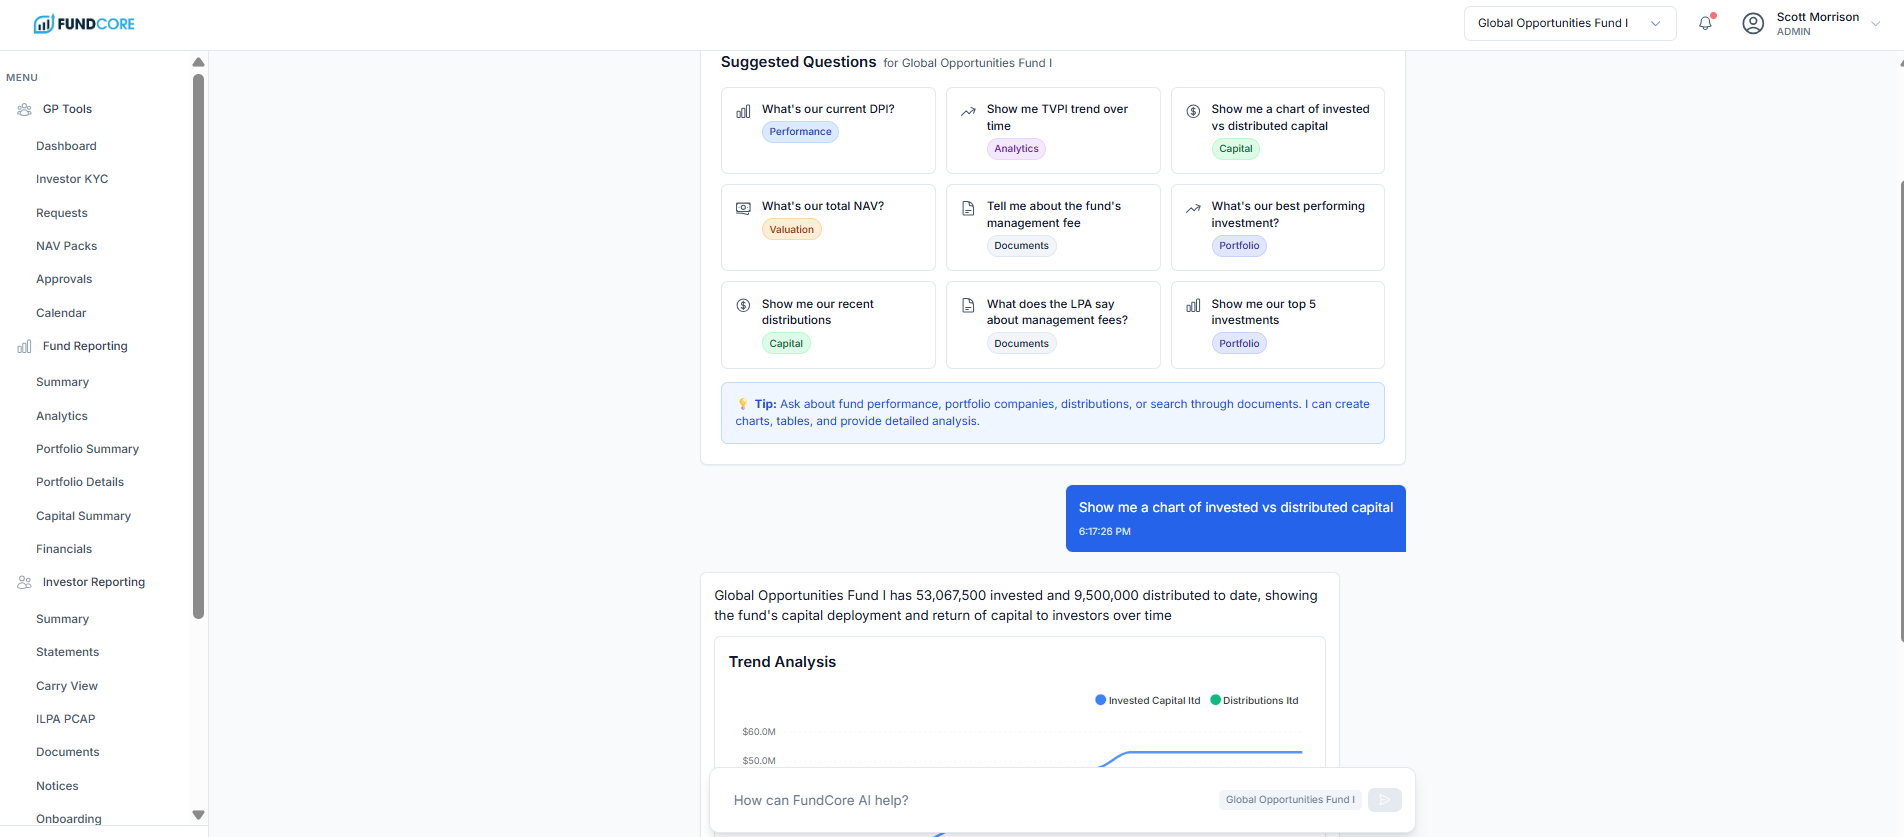
Task: Click the FundCore logo
Action: click(x=84, y=24)
